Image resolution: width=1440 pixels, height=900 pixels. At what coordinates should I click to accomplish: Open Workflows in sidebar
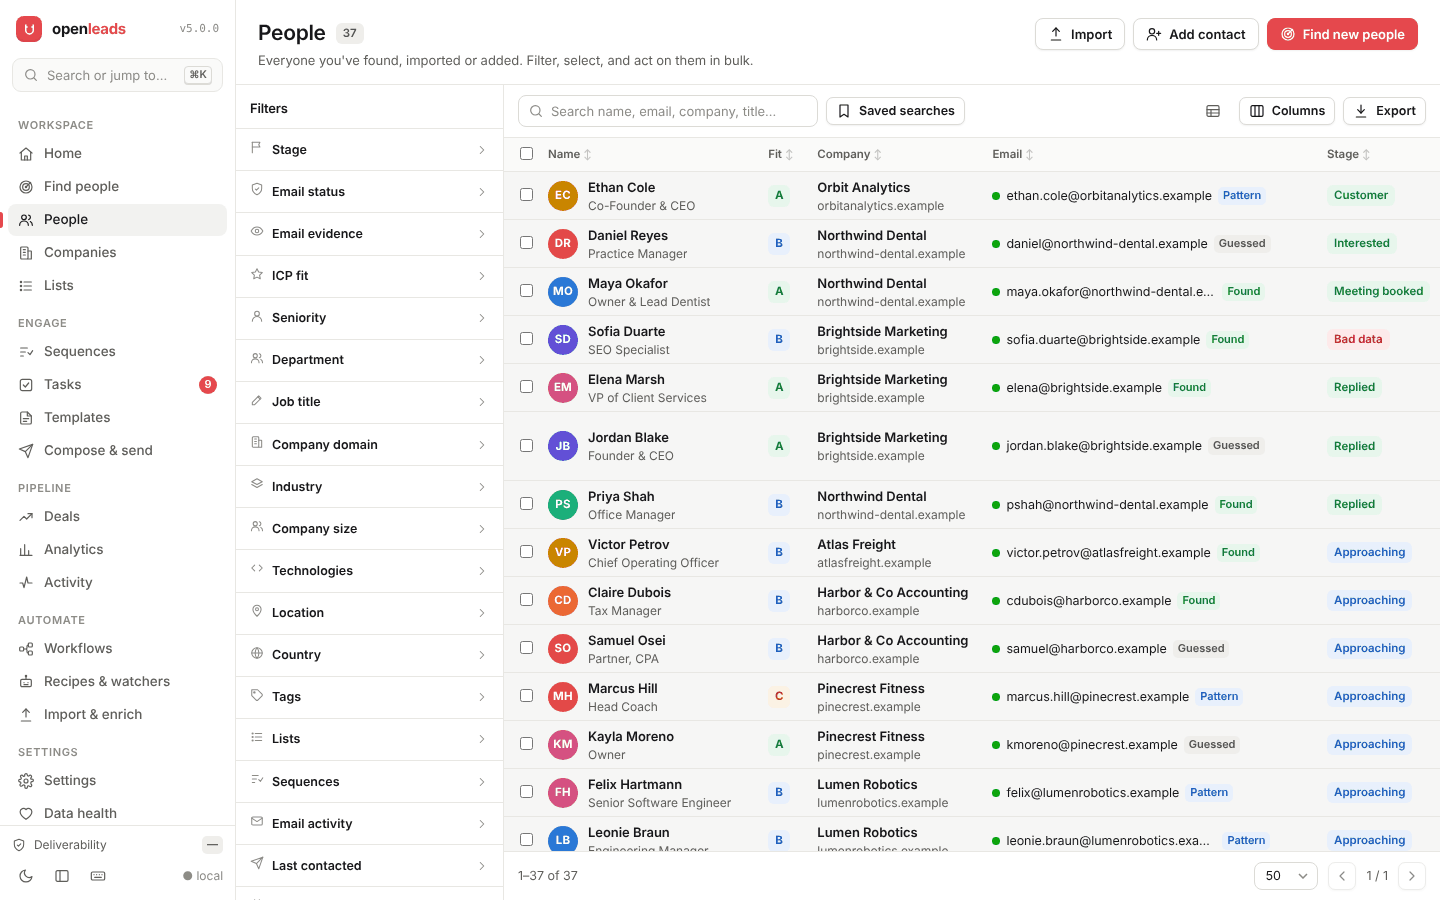tap(117, 648)
